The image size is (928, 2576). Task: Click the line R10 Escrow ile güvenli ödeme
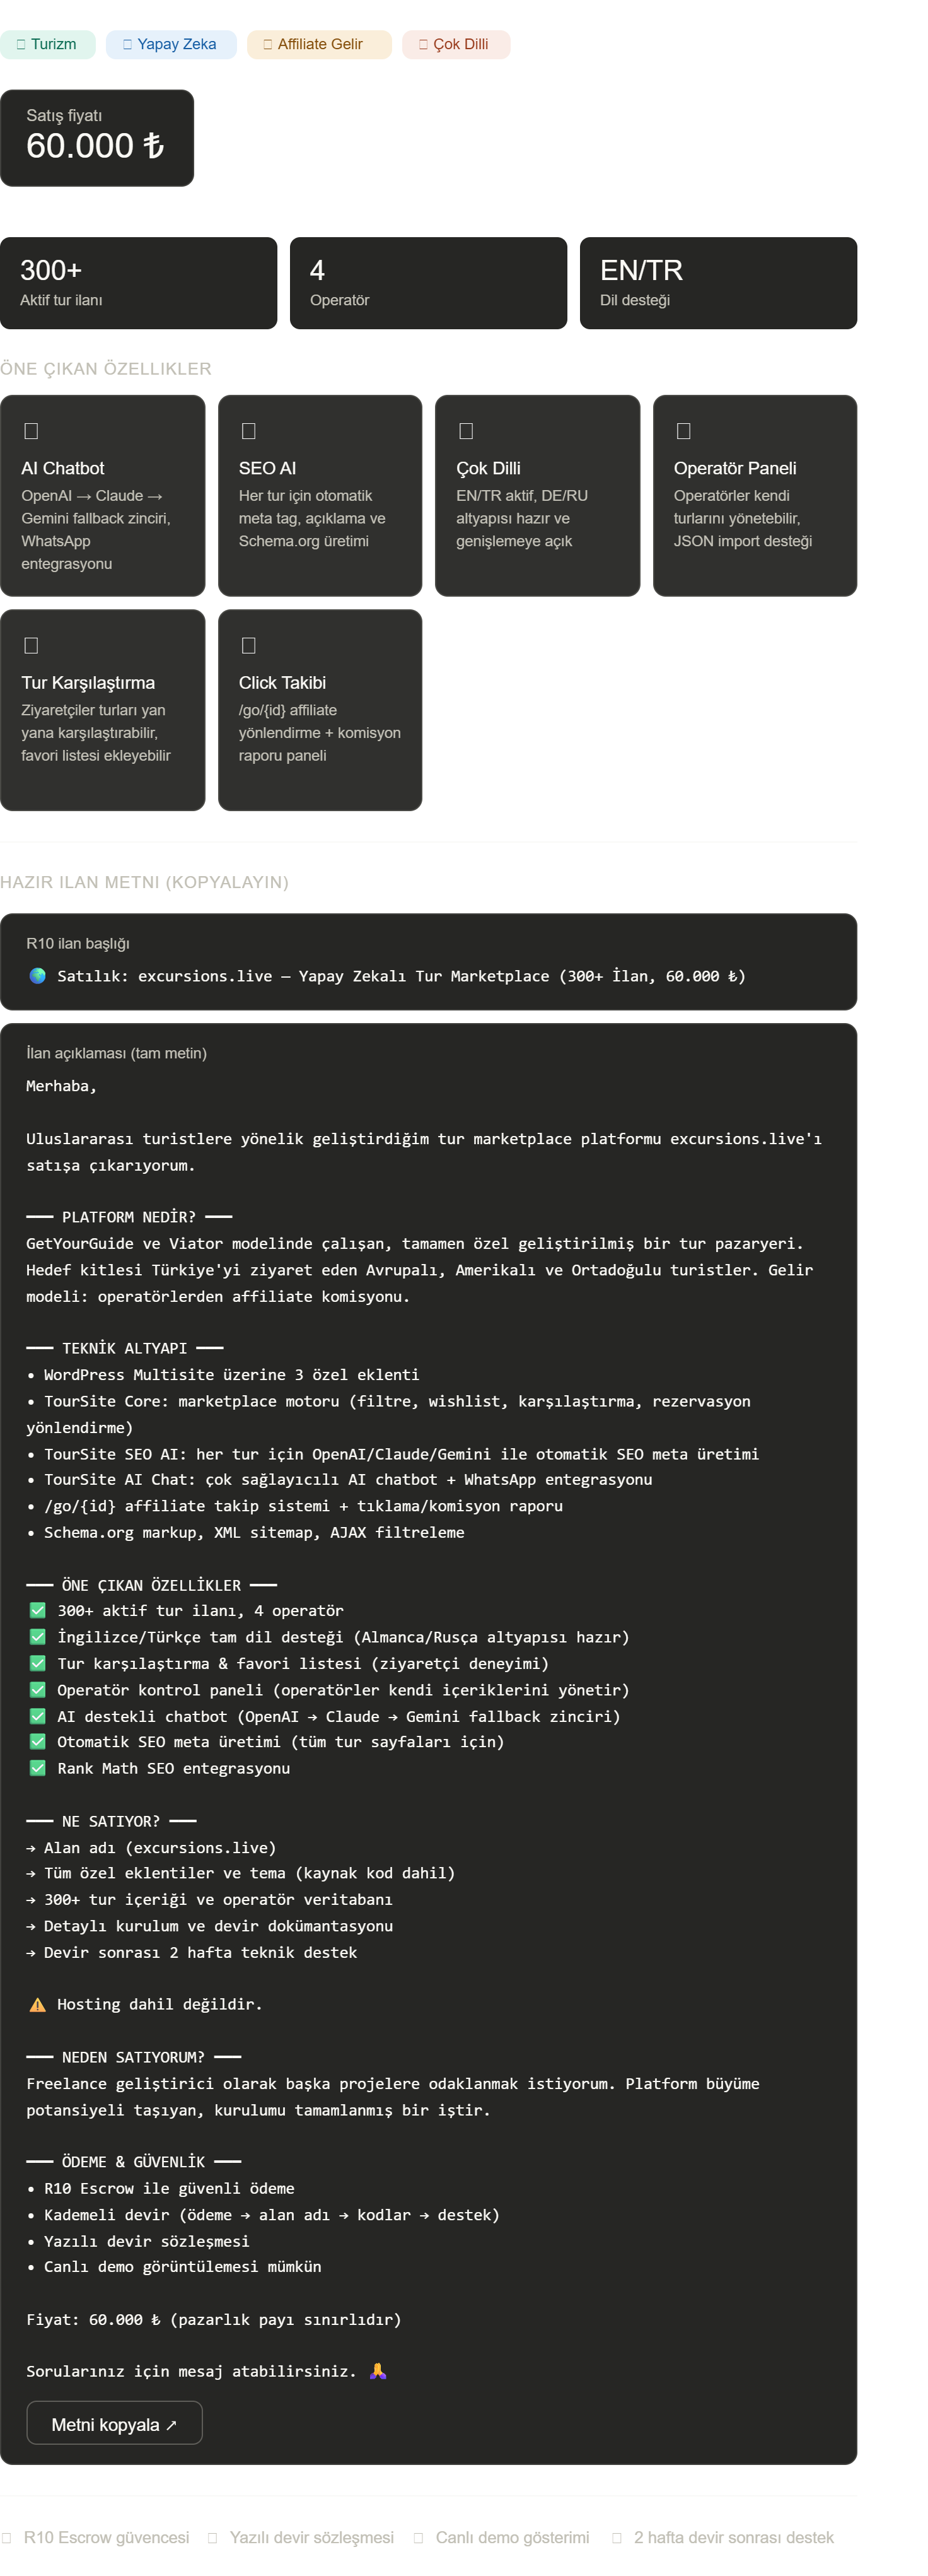[x=160, y=2188]
